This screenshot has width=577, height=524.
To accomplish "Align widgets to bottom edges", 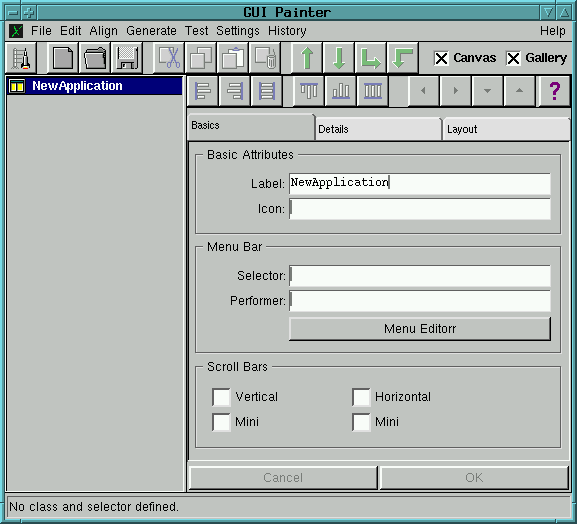I will click(x=341, y=91).
